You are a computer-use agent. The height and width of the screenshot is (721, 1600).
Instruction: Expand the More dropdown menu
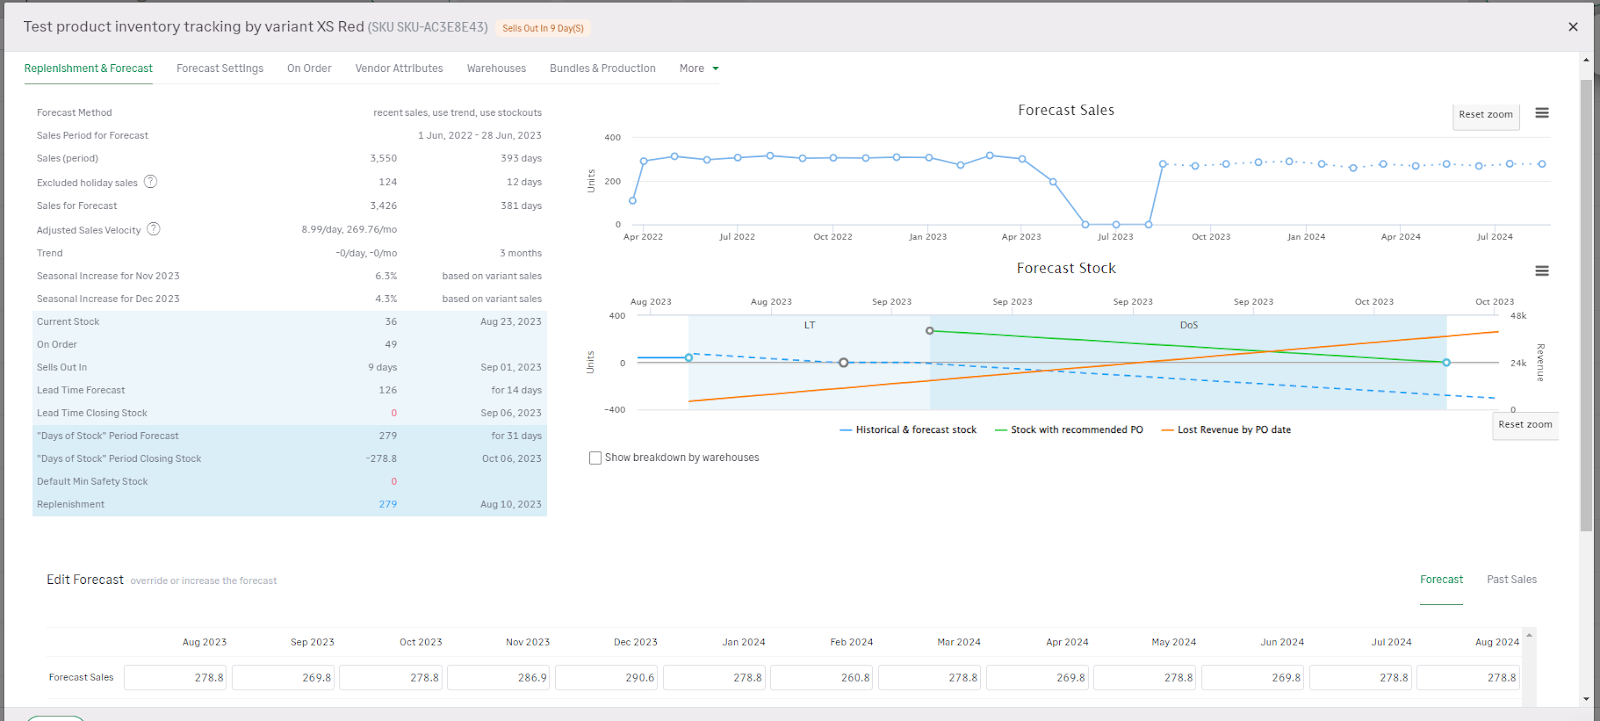point(698,69)
